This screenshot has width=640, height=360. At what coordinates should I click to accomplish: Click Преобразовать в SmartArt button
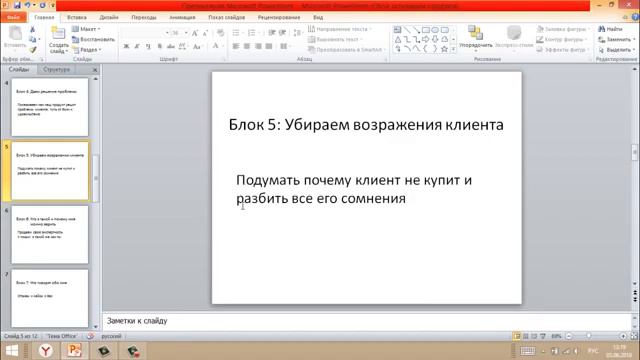[x=347, y=49]
